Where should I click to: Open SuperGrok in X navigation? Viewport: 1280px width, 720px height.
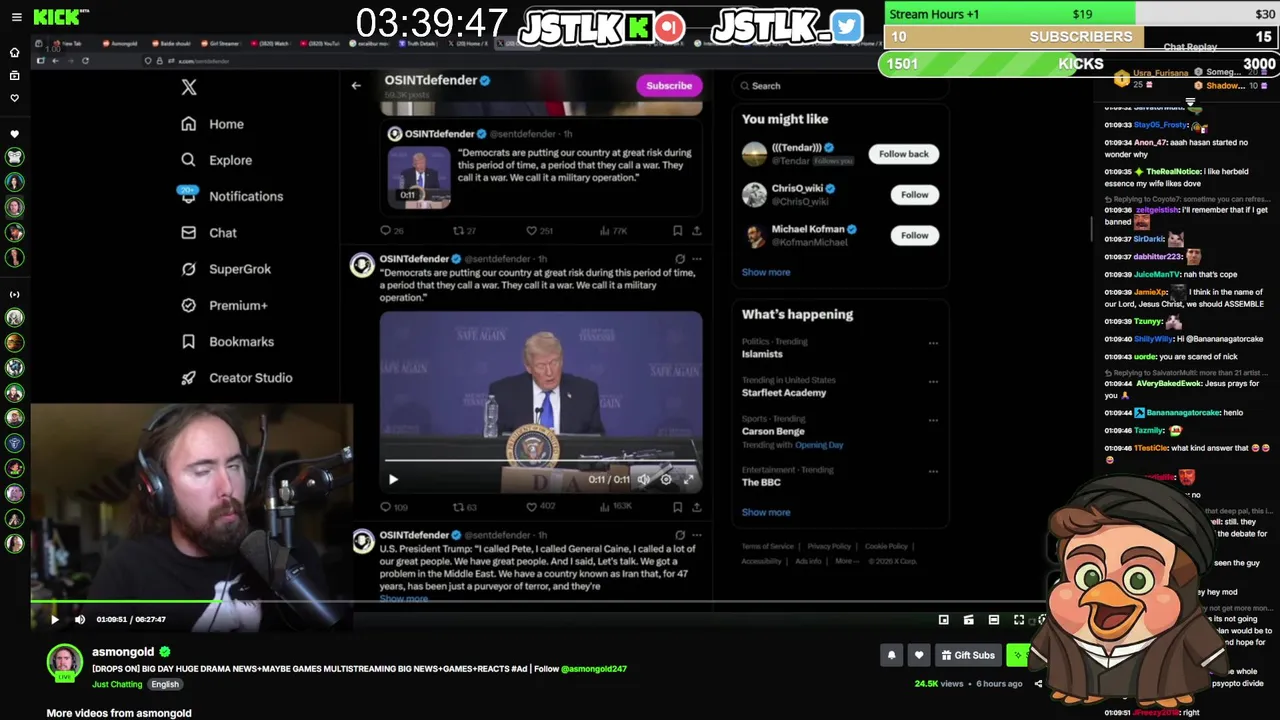225,269
